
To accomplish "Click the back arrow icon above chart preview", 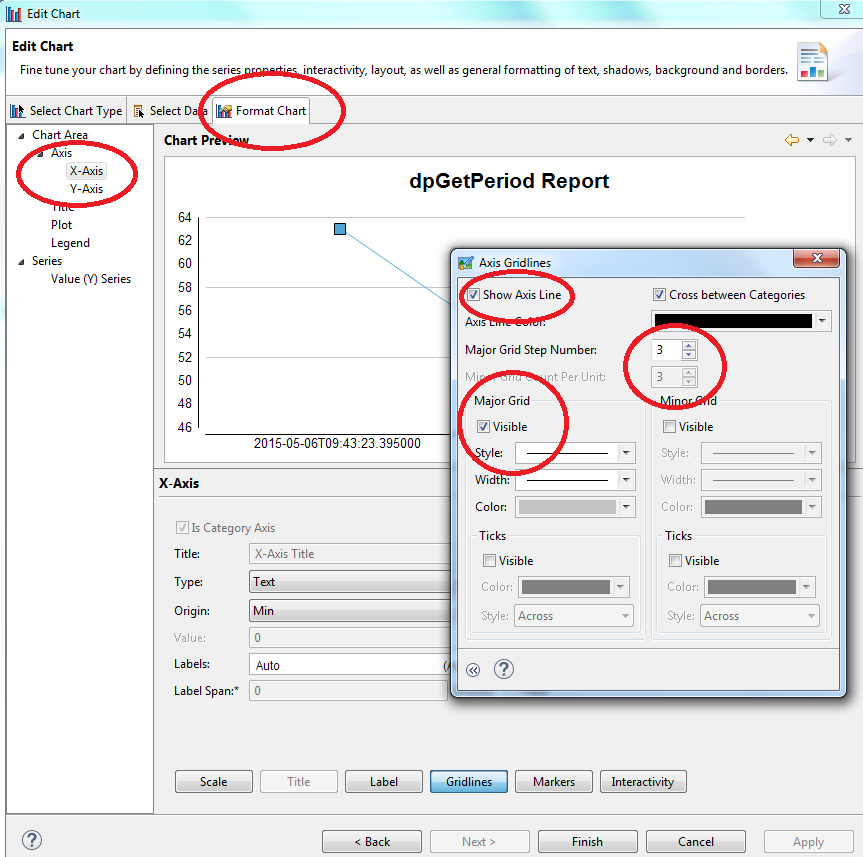I will click(792, 140).
